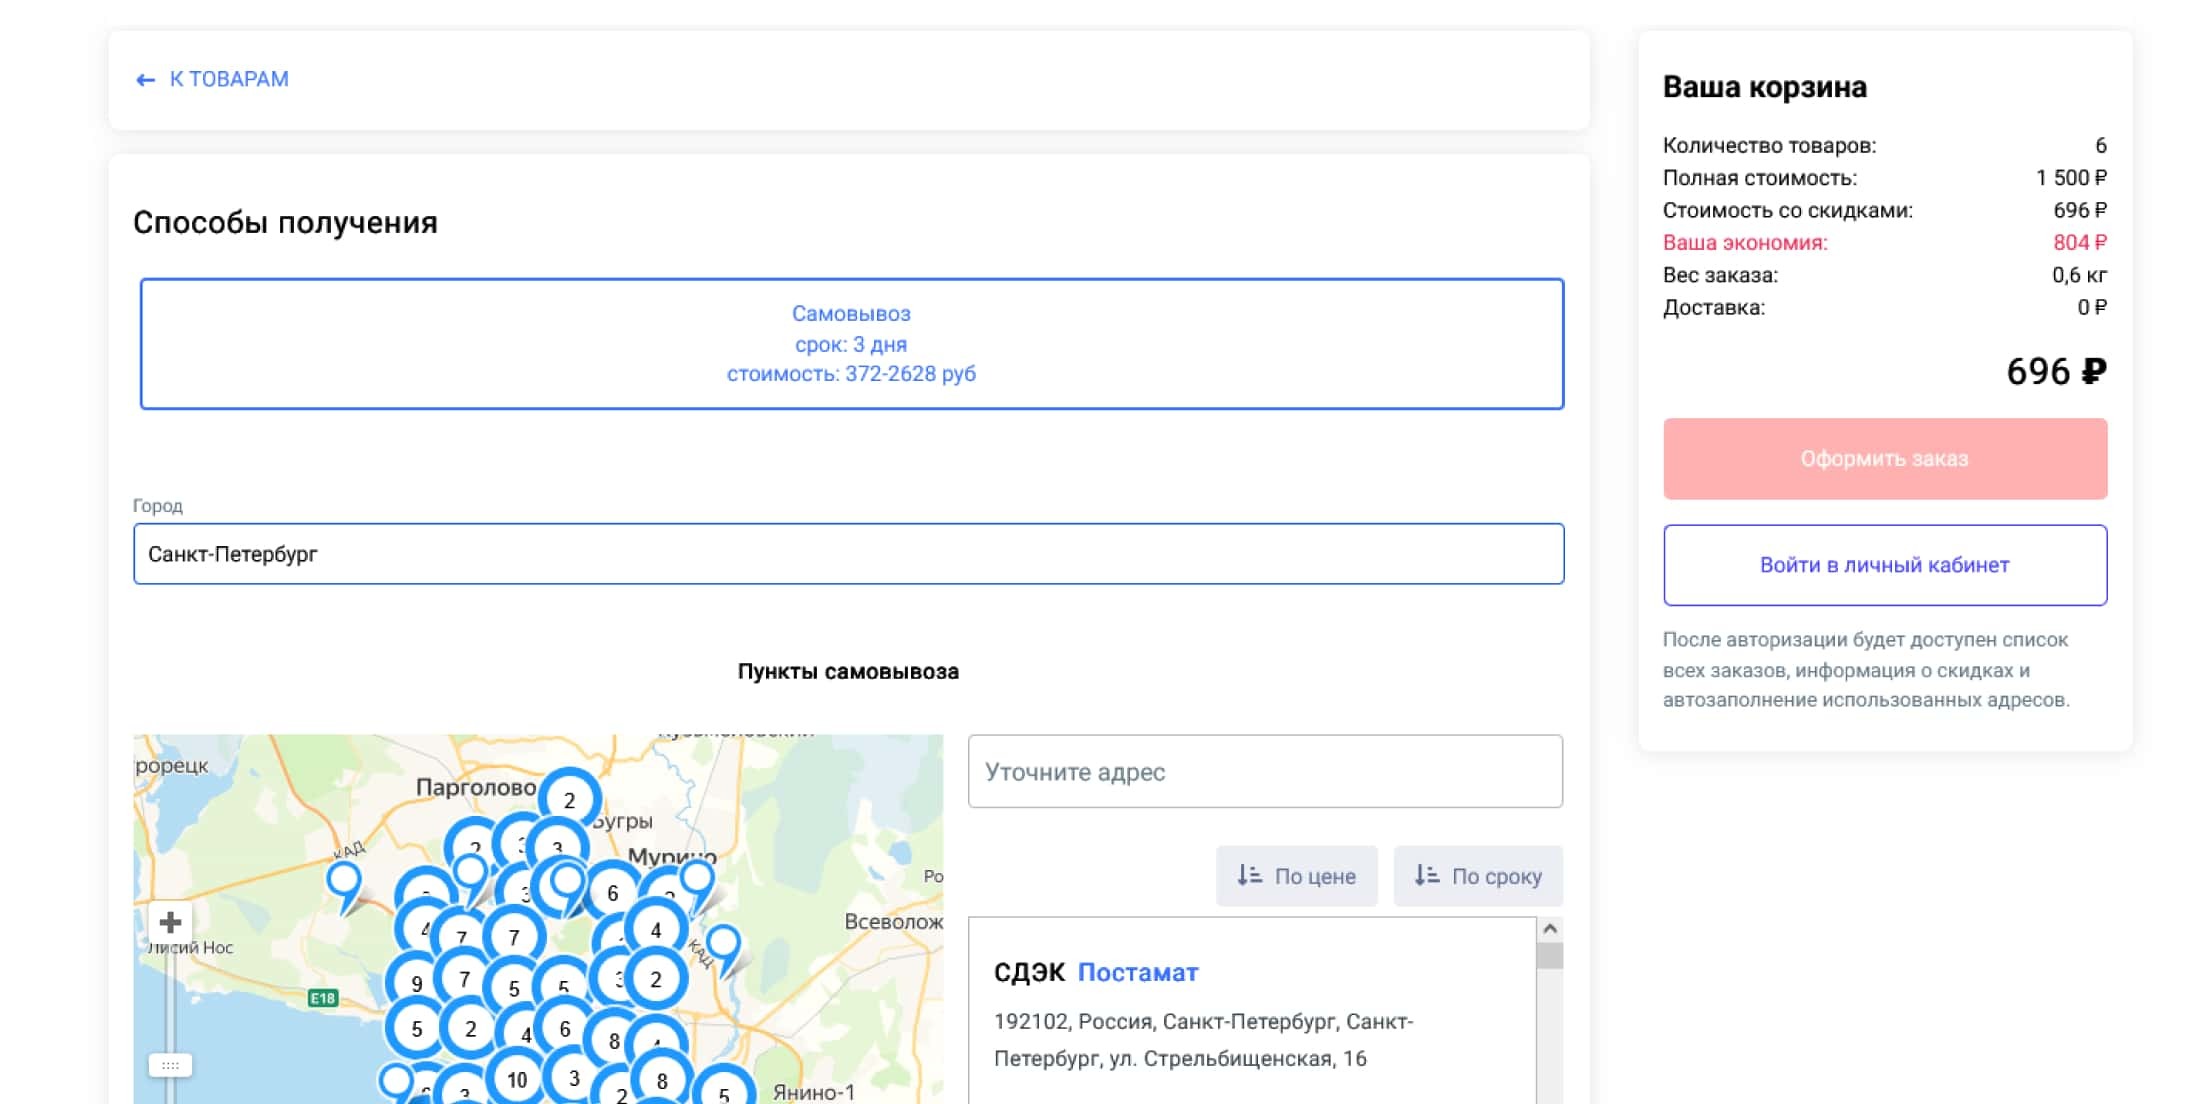Viewport: 2208px width, 1104px height.
Task: Open the map cluster numbered 9
Action: [x=417, y=983]
